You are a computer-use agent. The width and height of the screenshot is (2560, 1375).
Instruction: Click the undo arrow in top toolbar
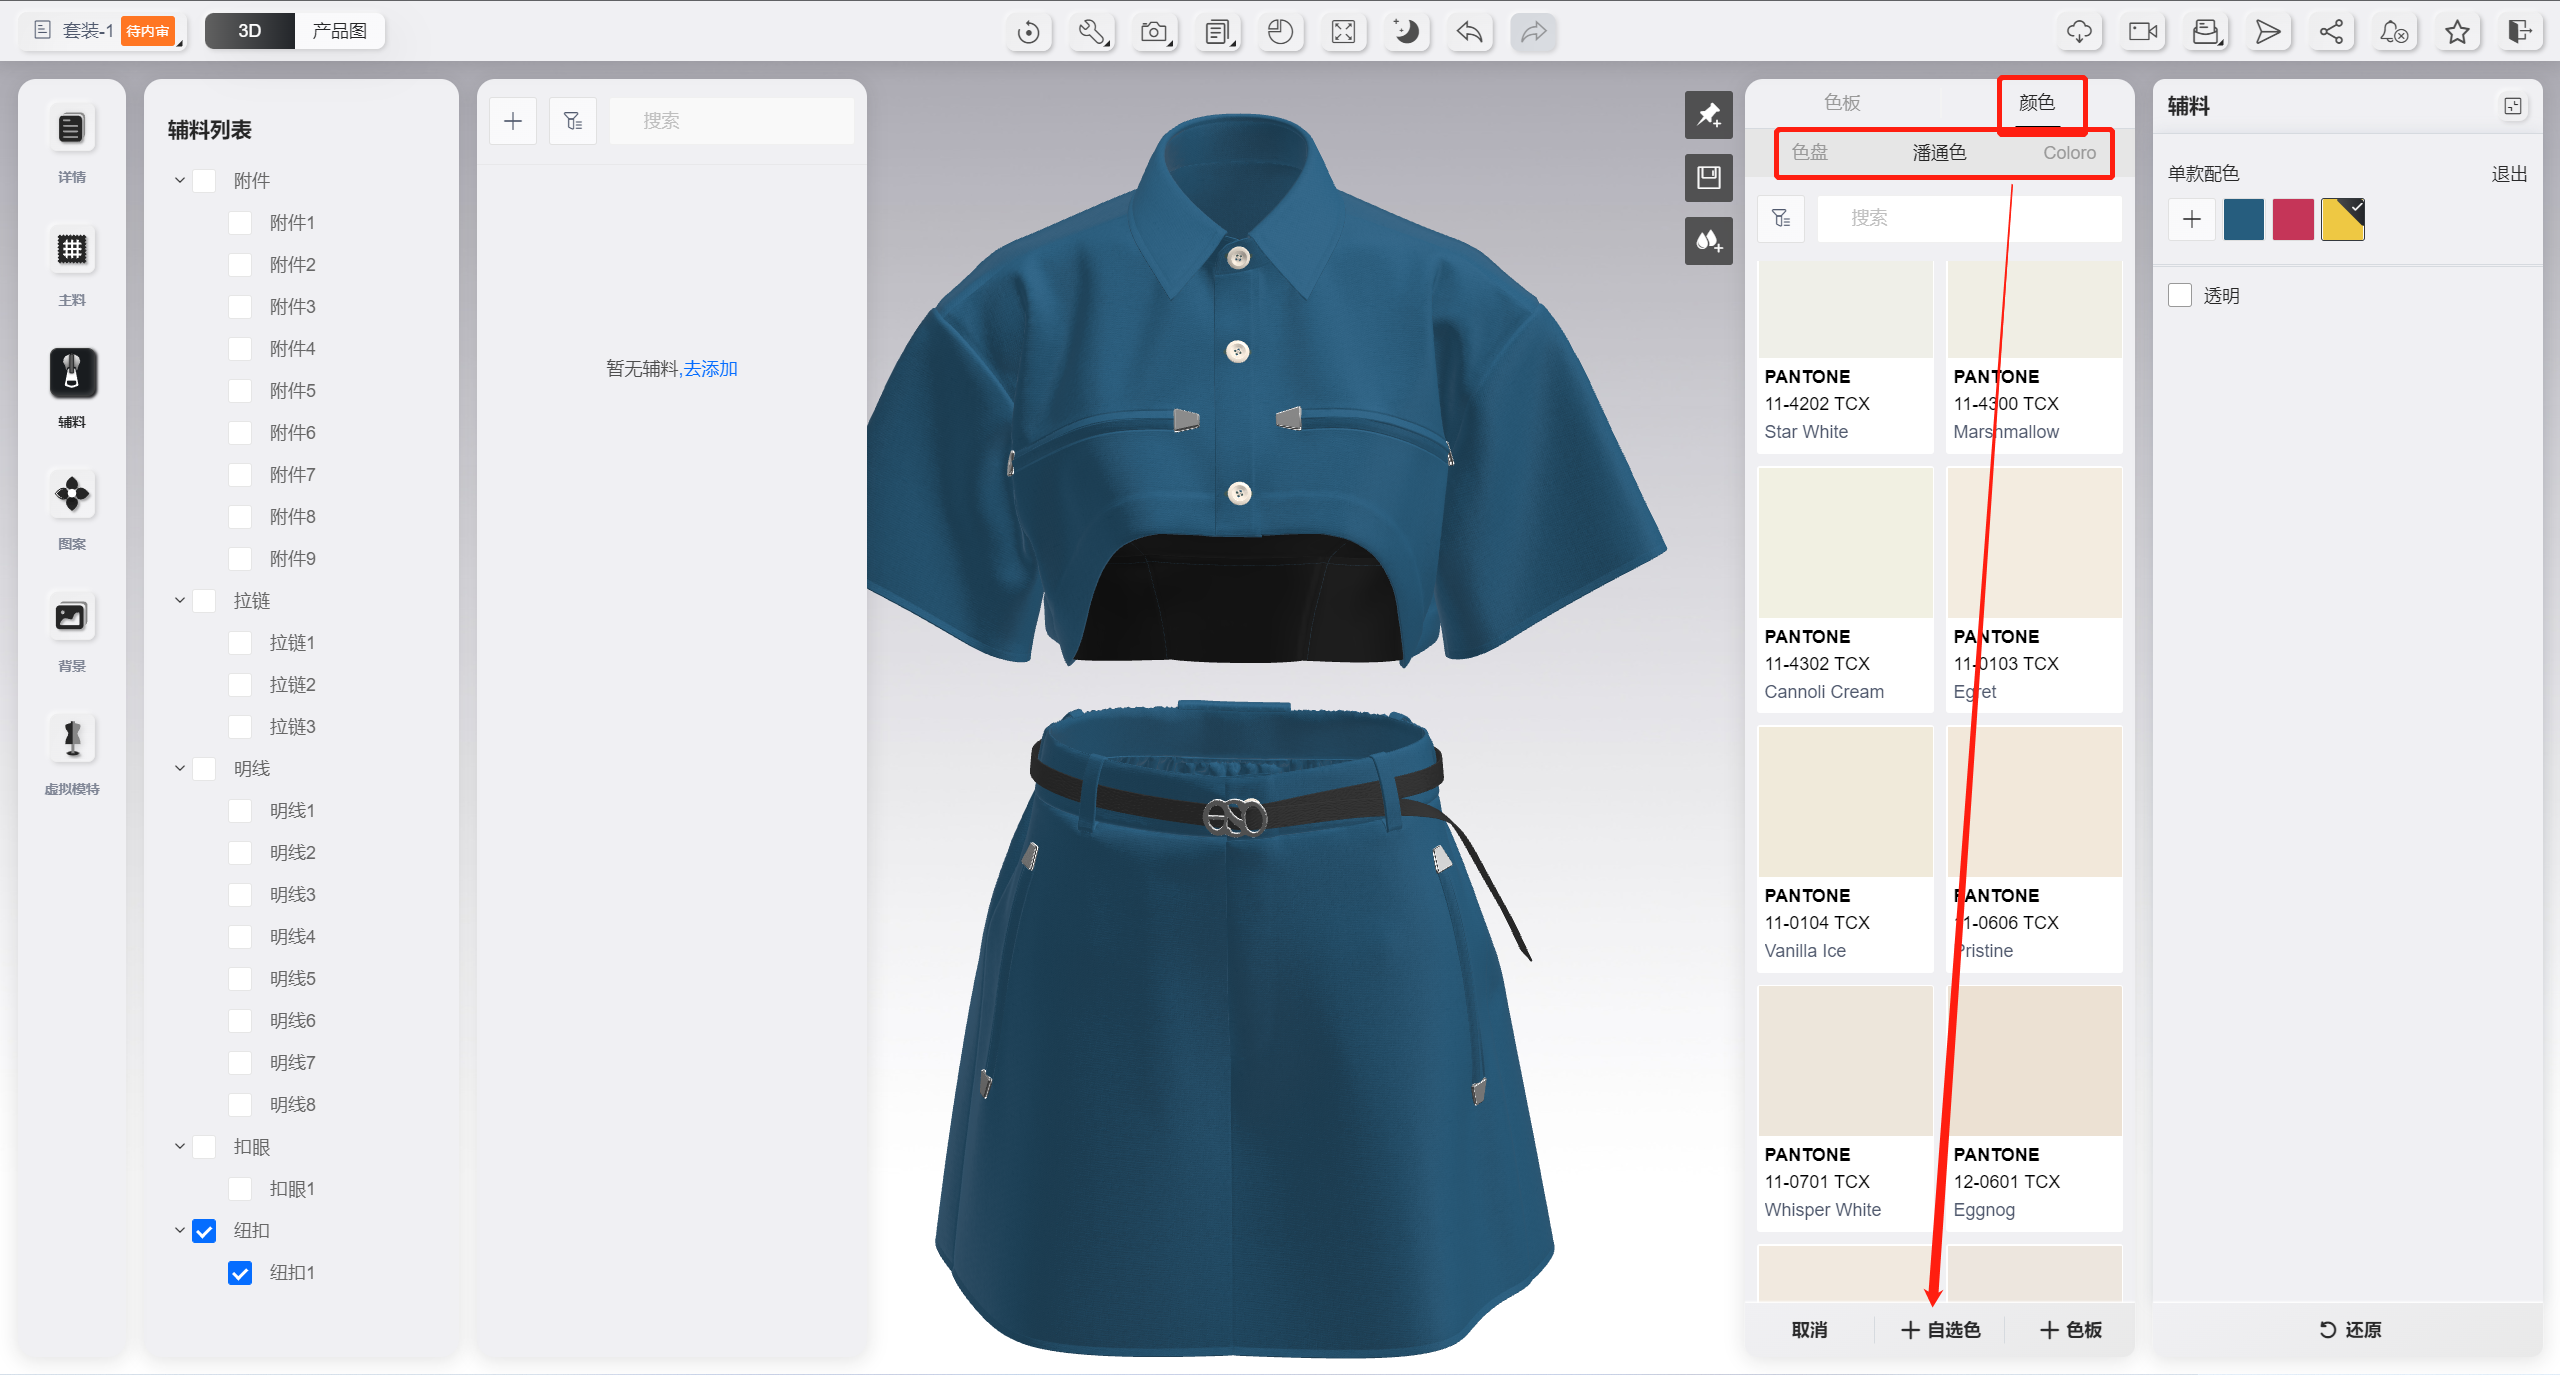coord(1469,32)
